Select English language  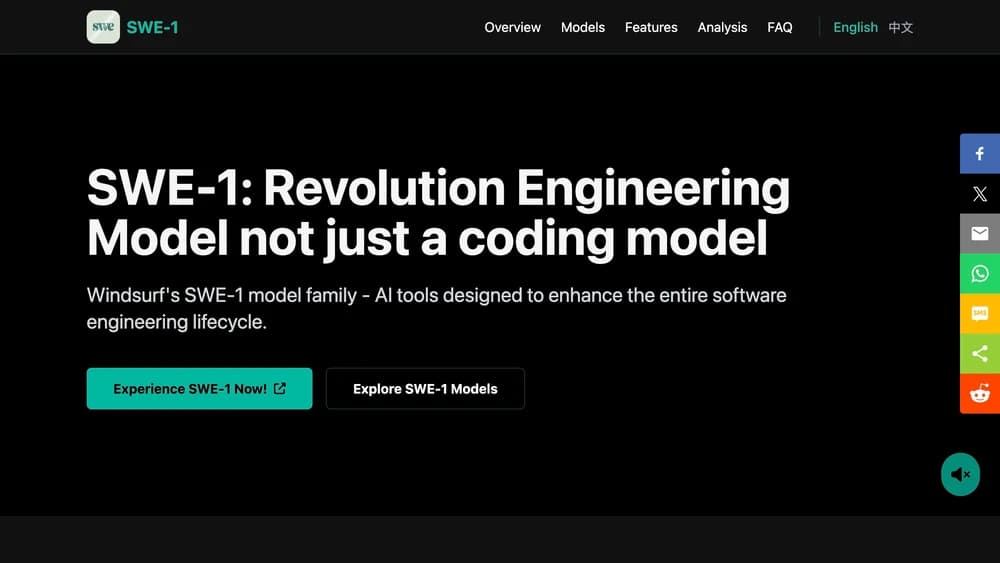pyautogui.click(x=855, y=27)
